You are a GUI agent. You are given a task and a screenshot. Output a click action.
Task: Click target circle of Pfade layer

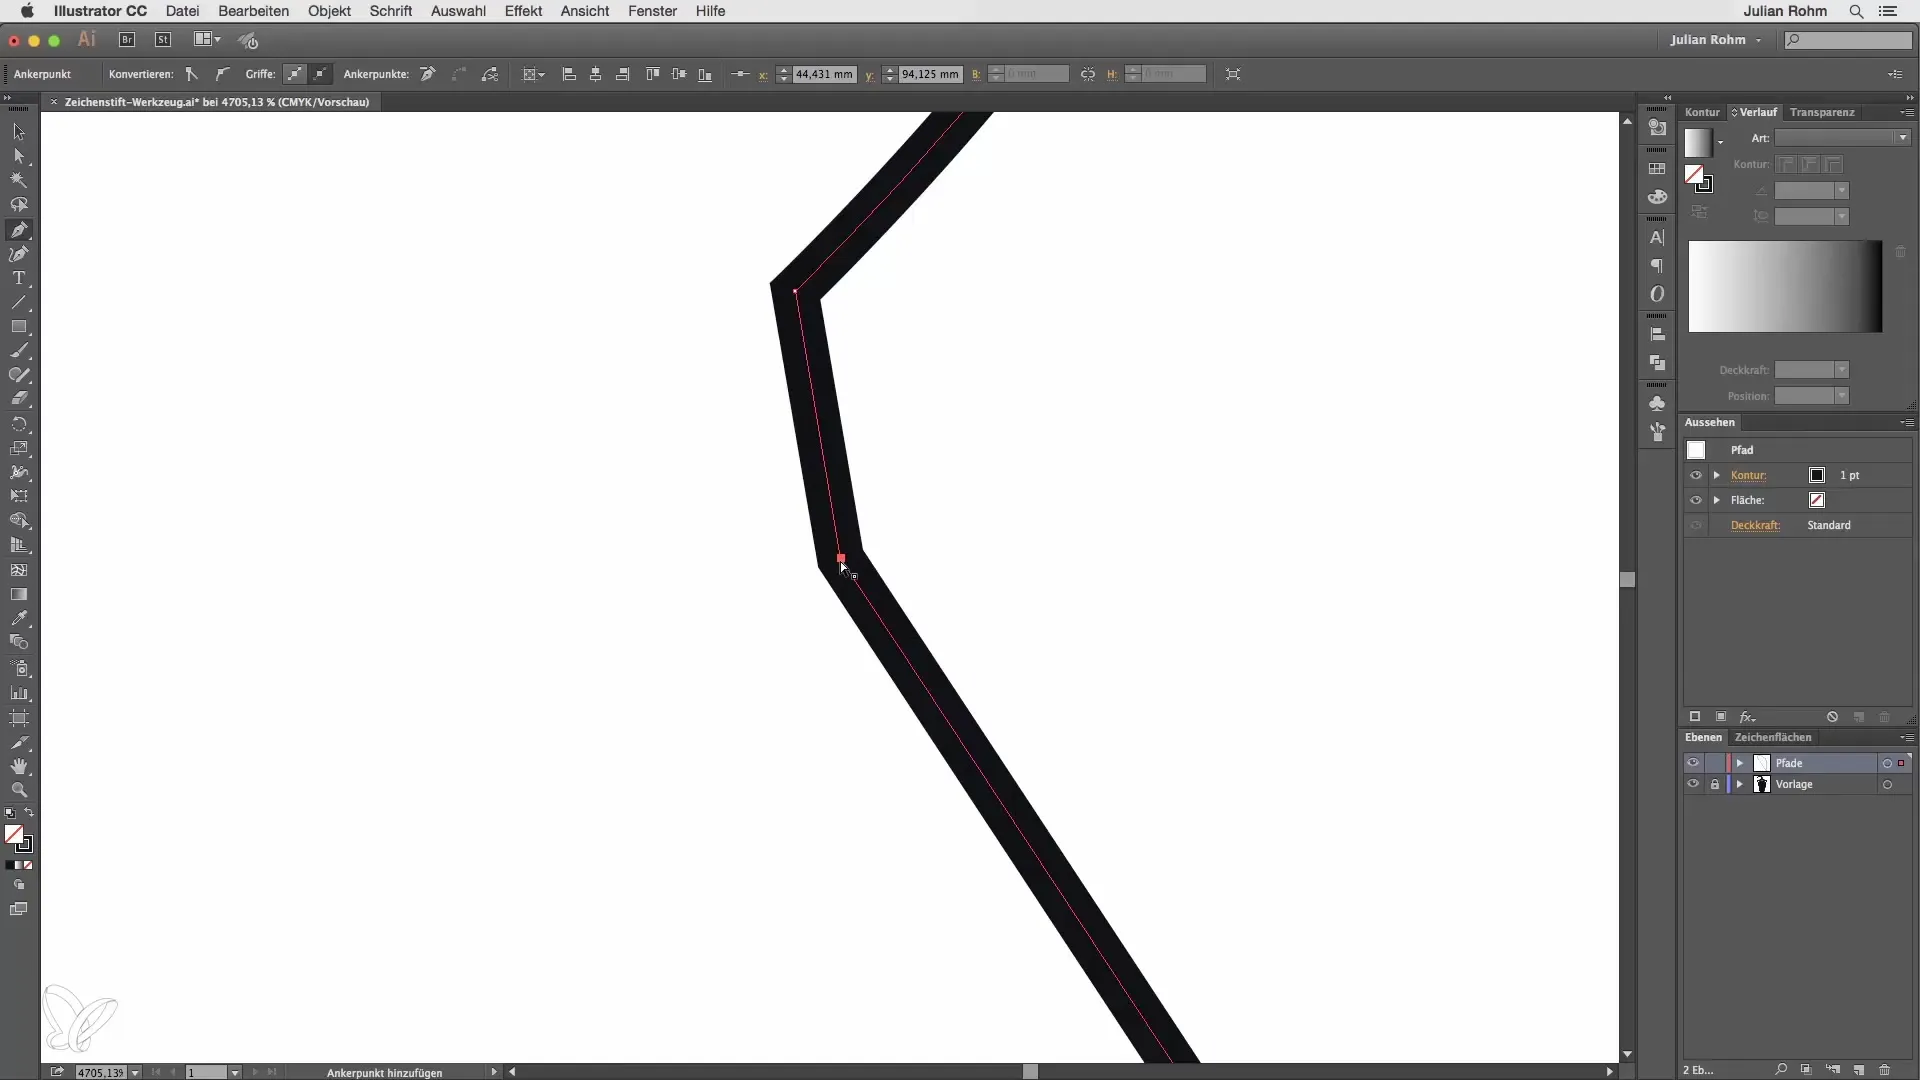[1887, 763]
